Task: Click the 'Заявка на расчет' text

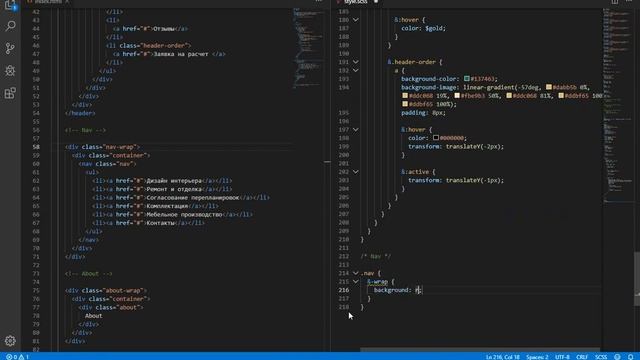Action: coord(181,54)
